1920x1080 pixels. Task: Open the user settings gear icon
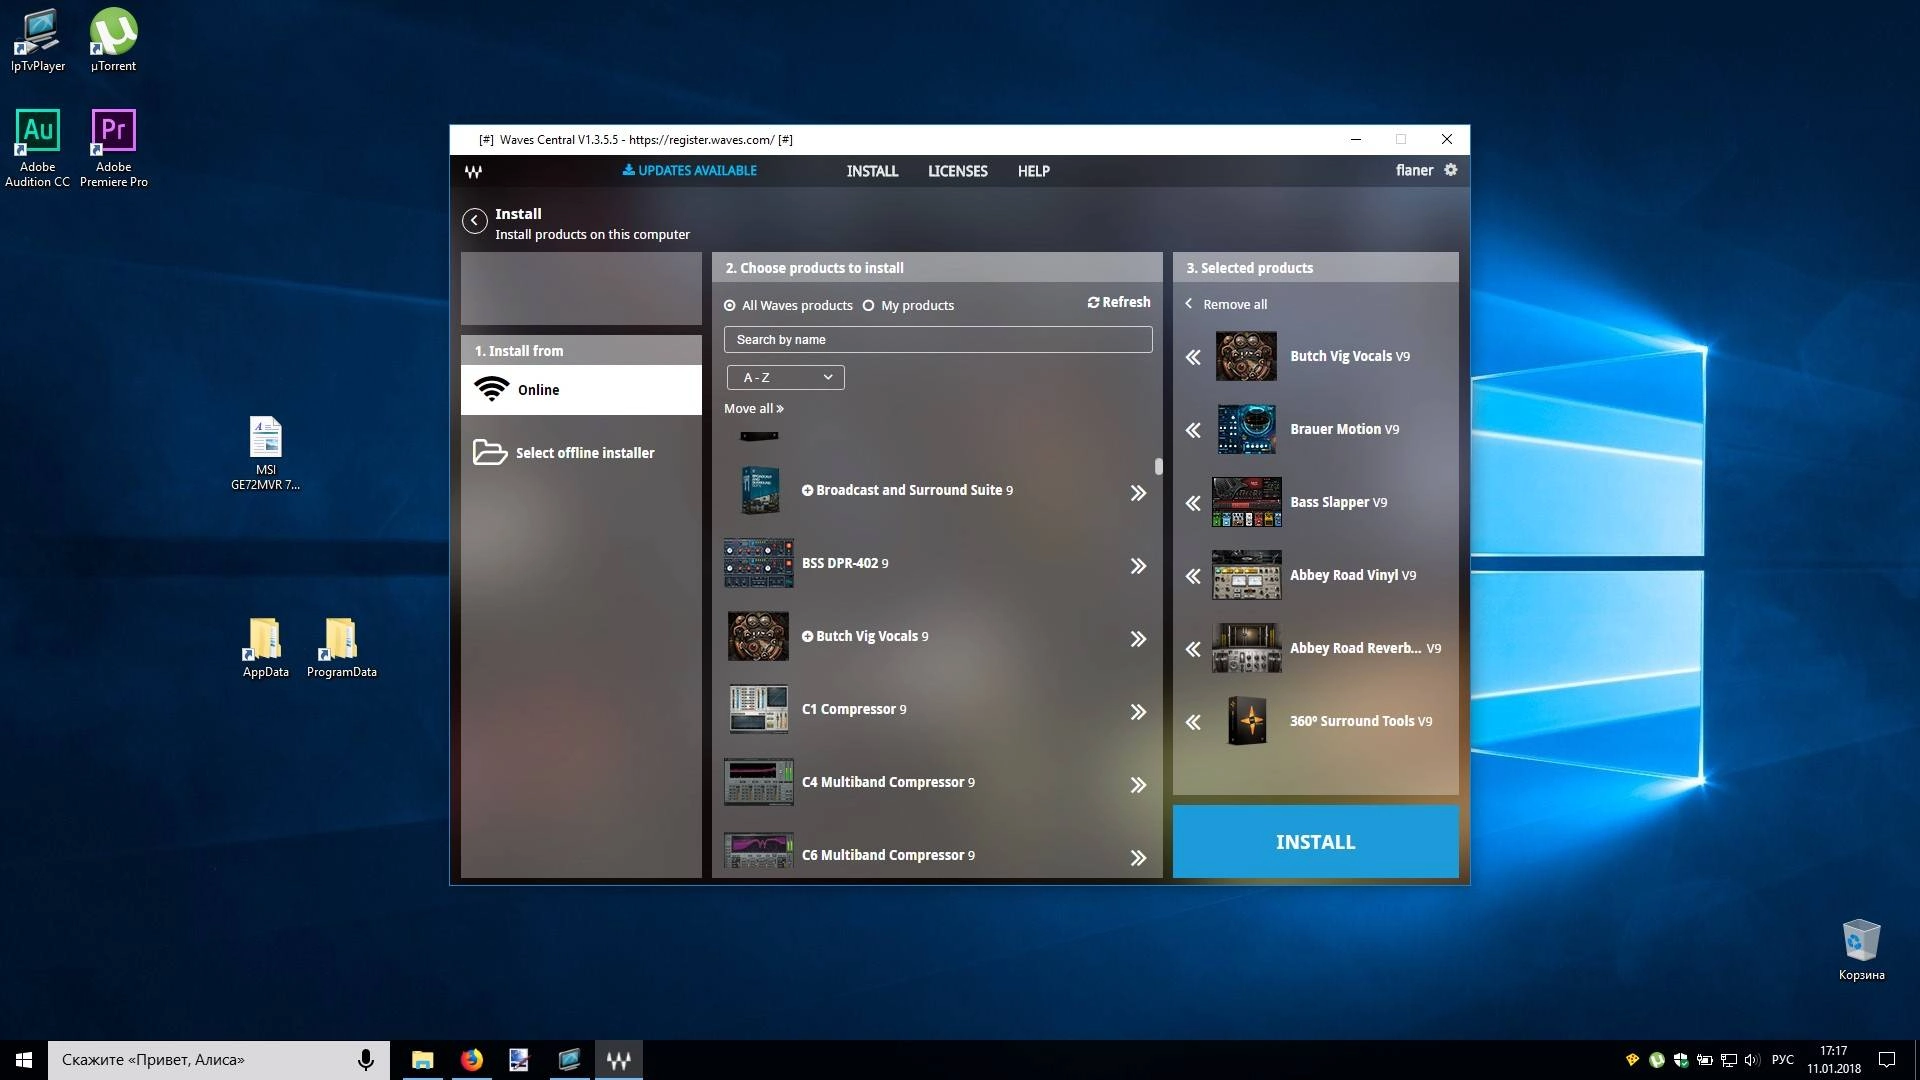(1450, 170)
